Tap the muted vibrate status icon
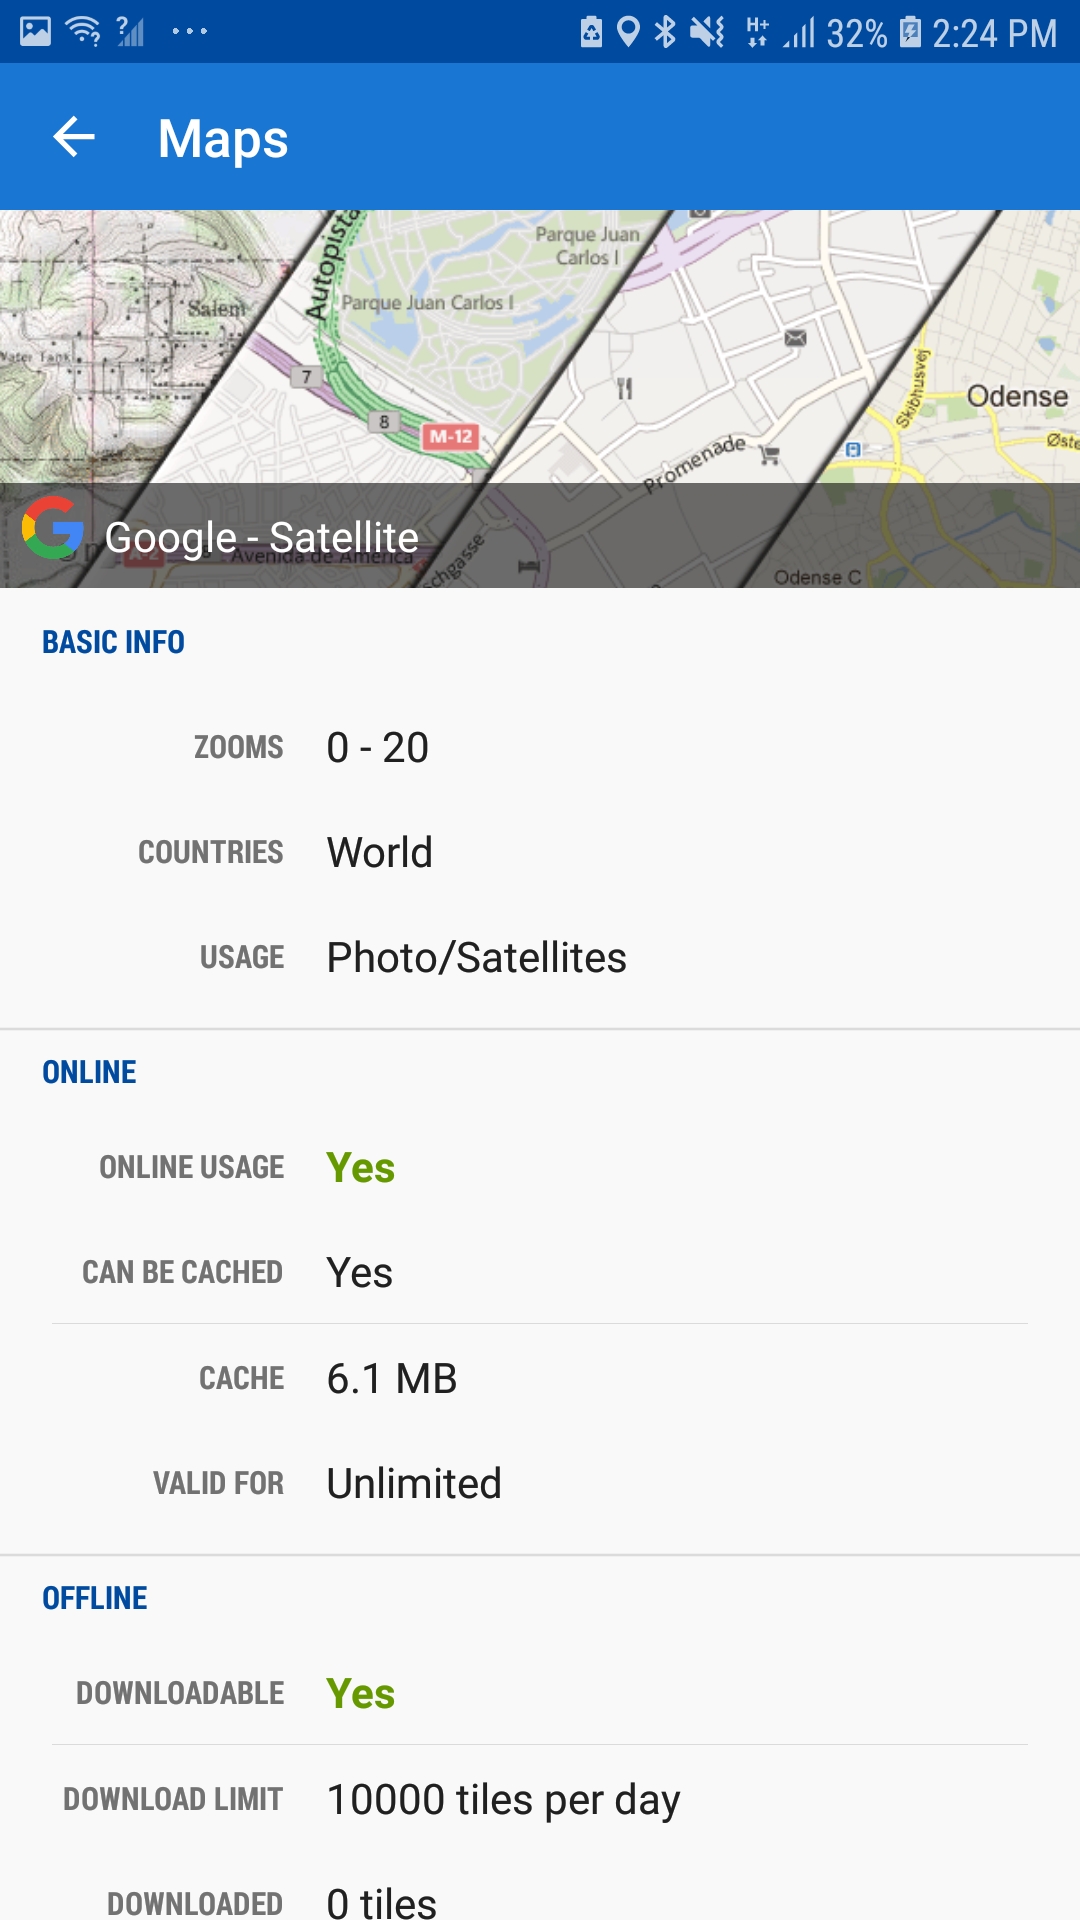1080x1920 pixels. 708,32
